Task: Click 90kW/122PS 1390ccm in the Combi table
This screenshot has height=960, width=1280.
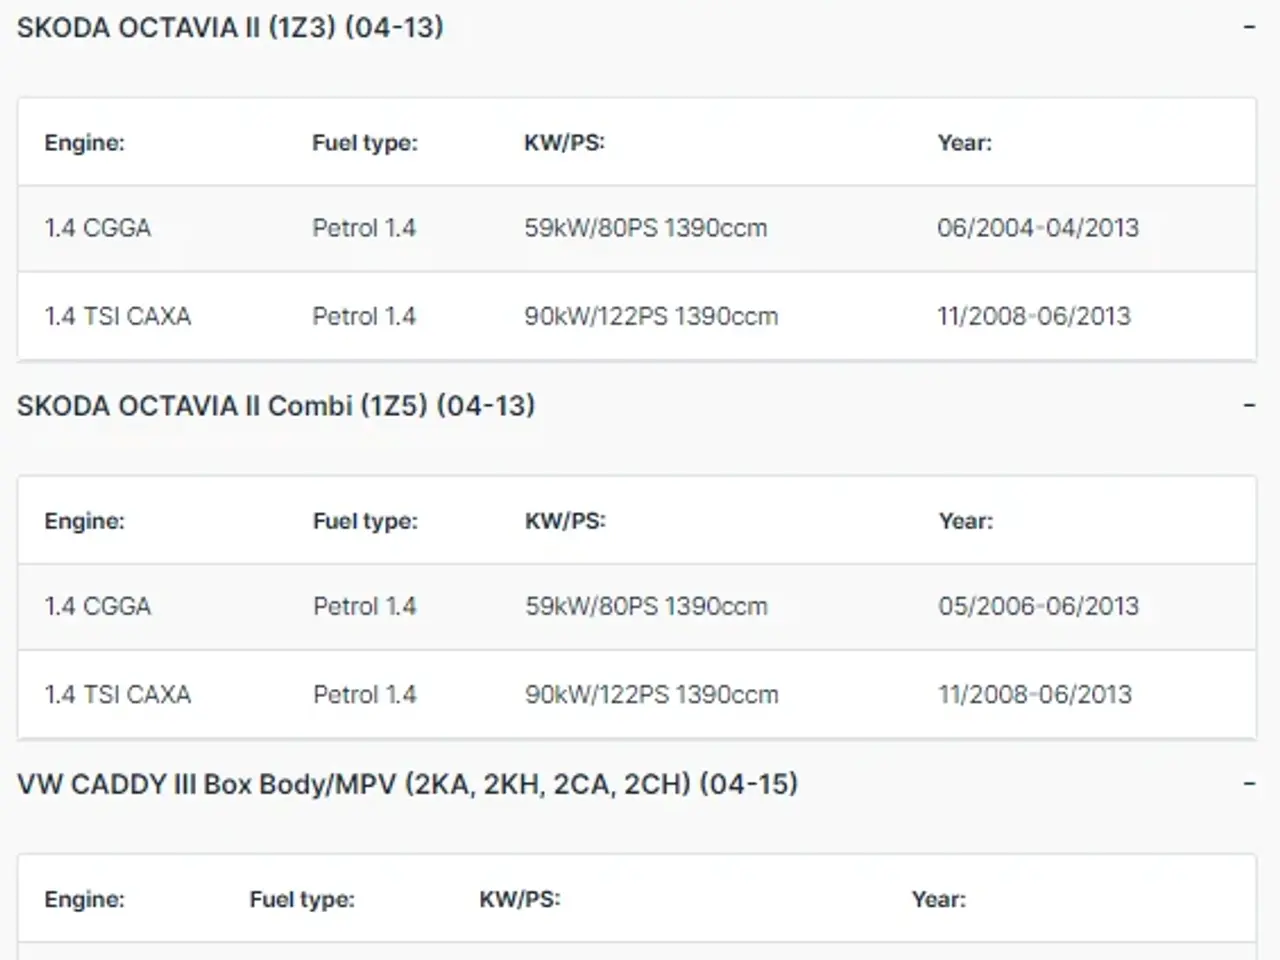Action: 652,694
